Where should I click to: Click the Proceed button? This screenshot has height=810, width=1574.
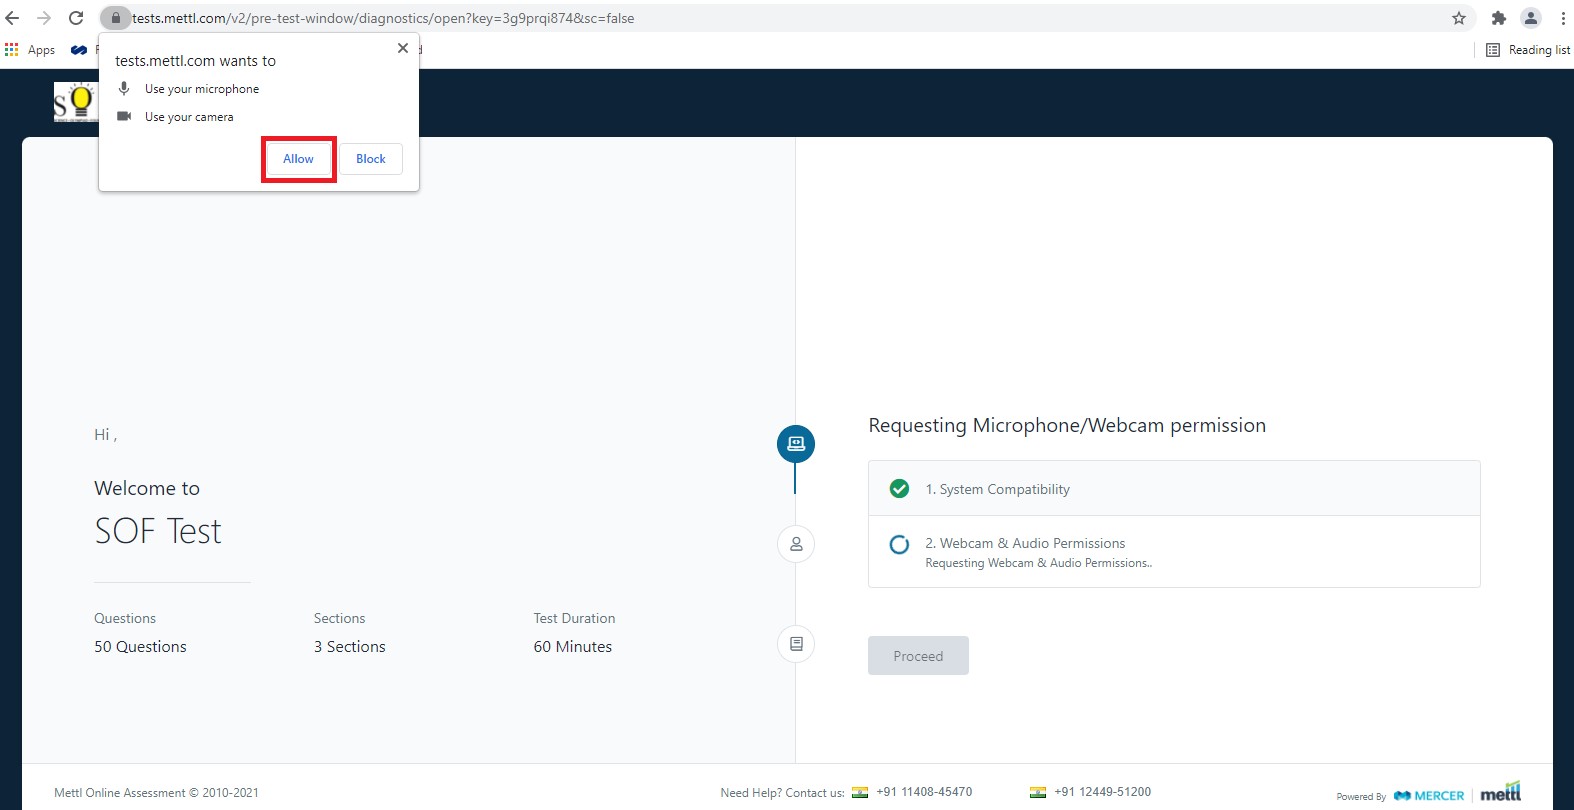[x=918, y=656]
